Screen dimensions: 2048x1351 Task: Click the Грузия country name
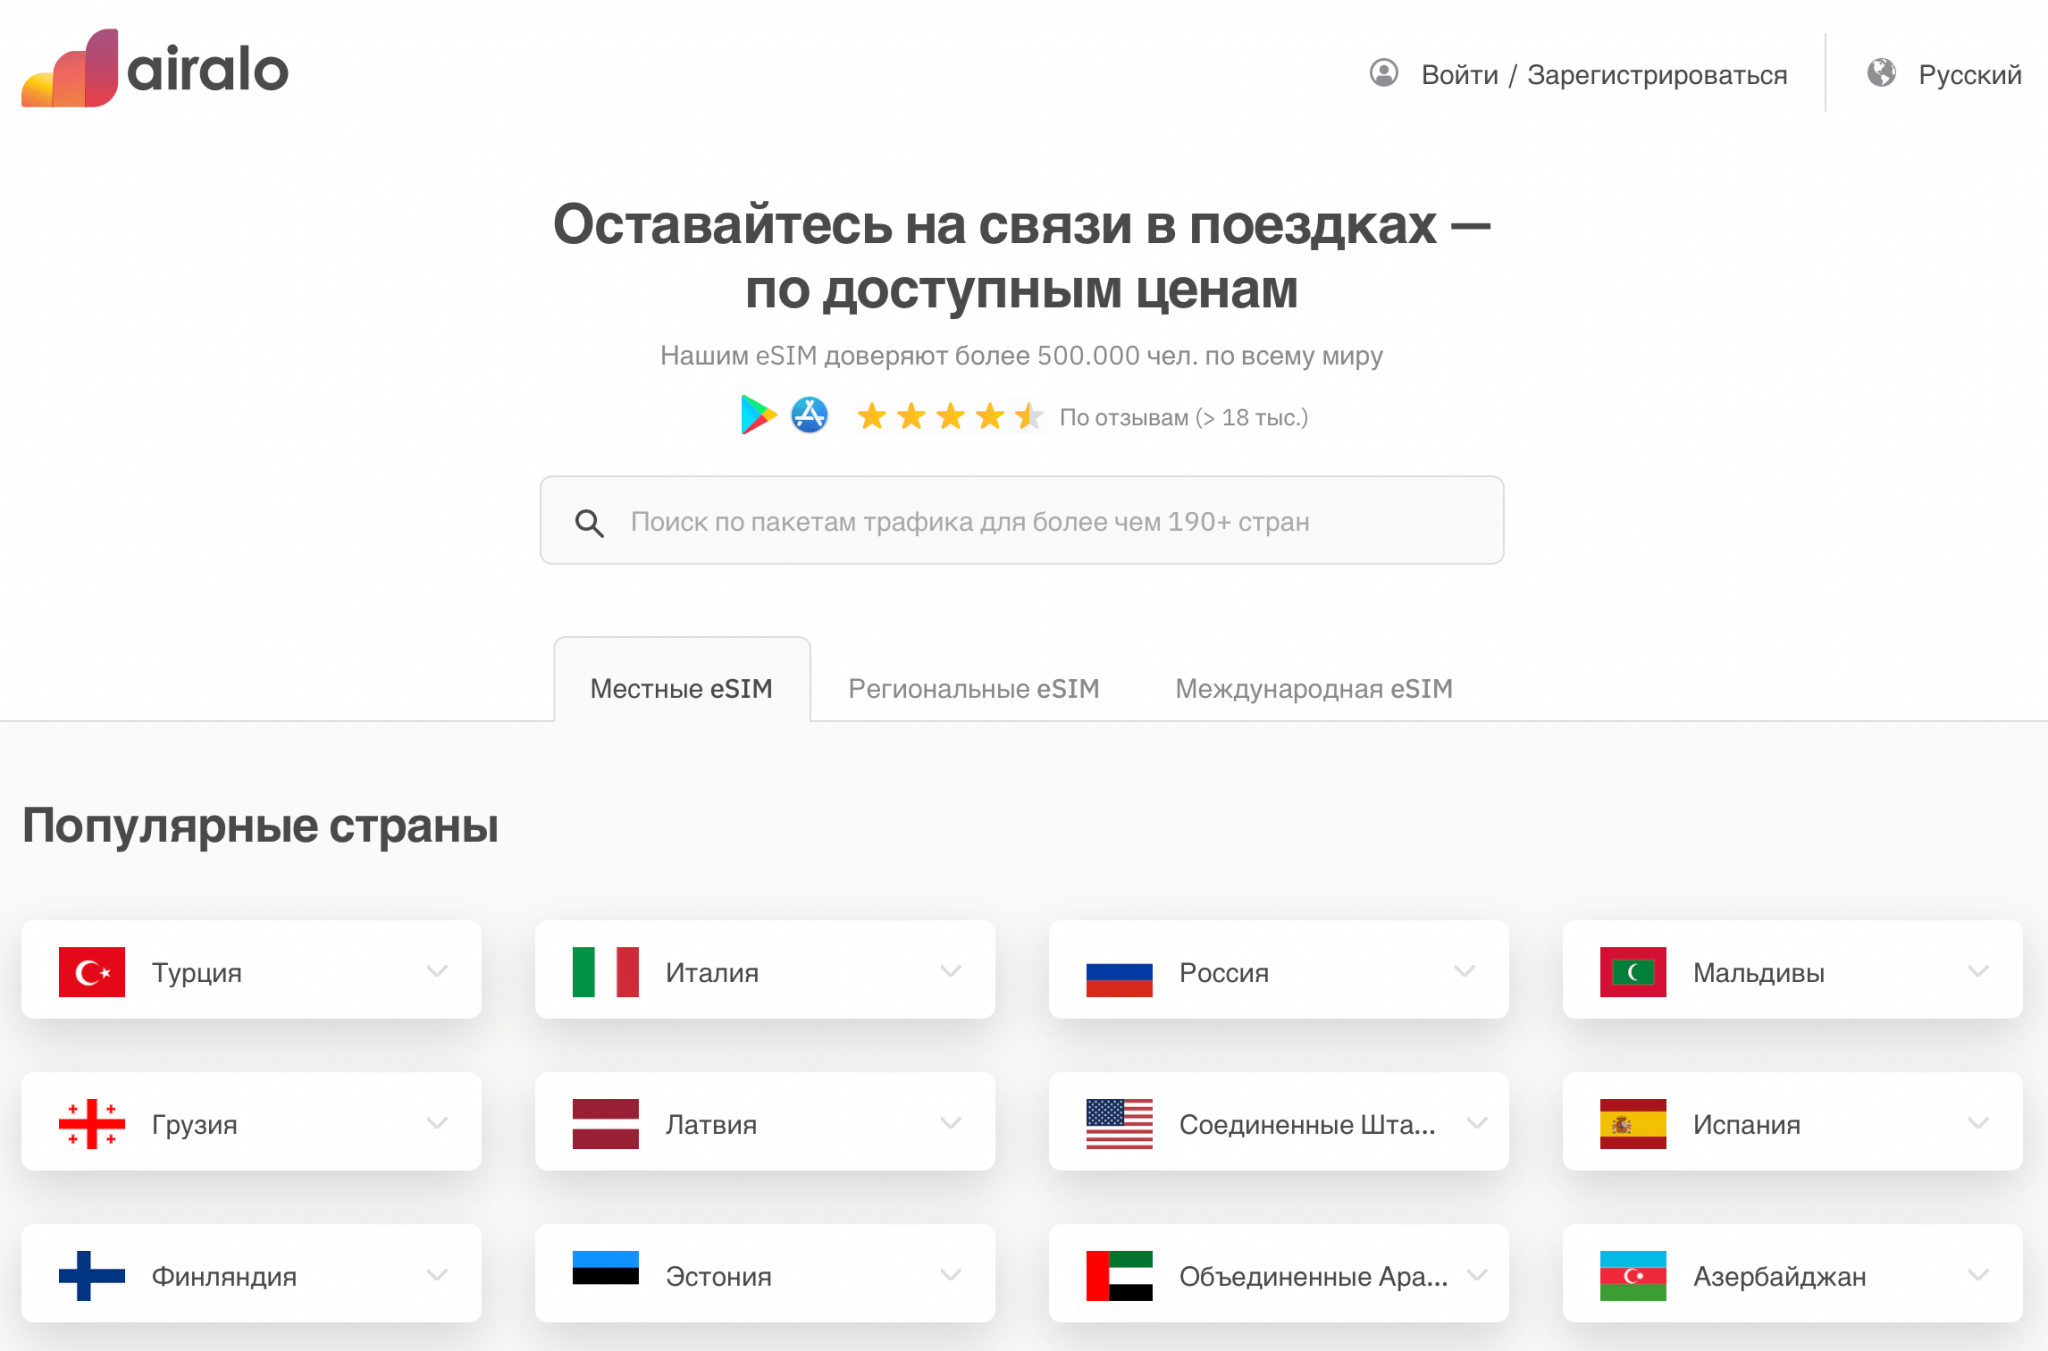[x=194, y=1124]
